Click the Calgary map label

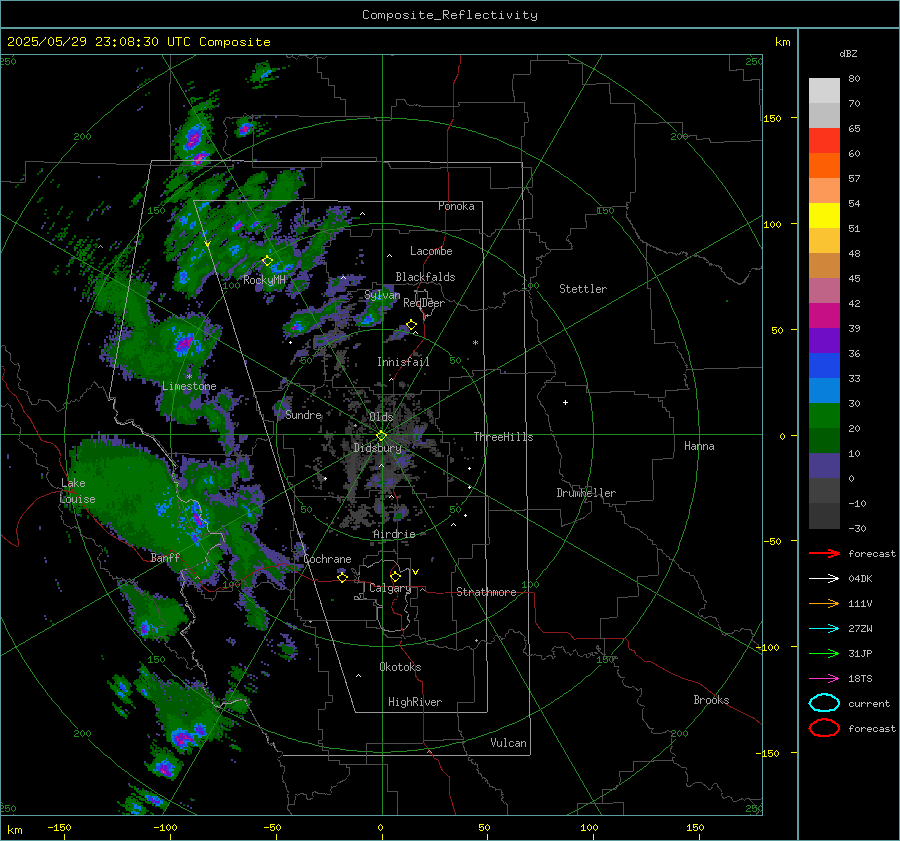[390, 588]
